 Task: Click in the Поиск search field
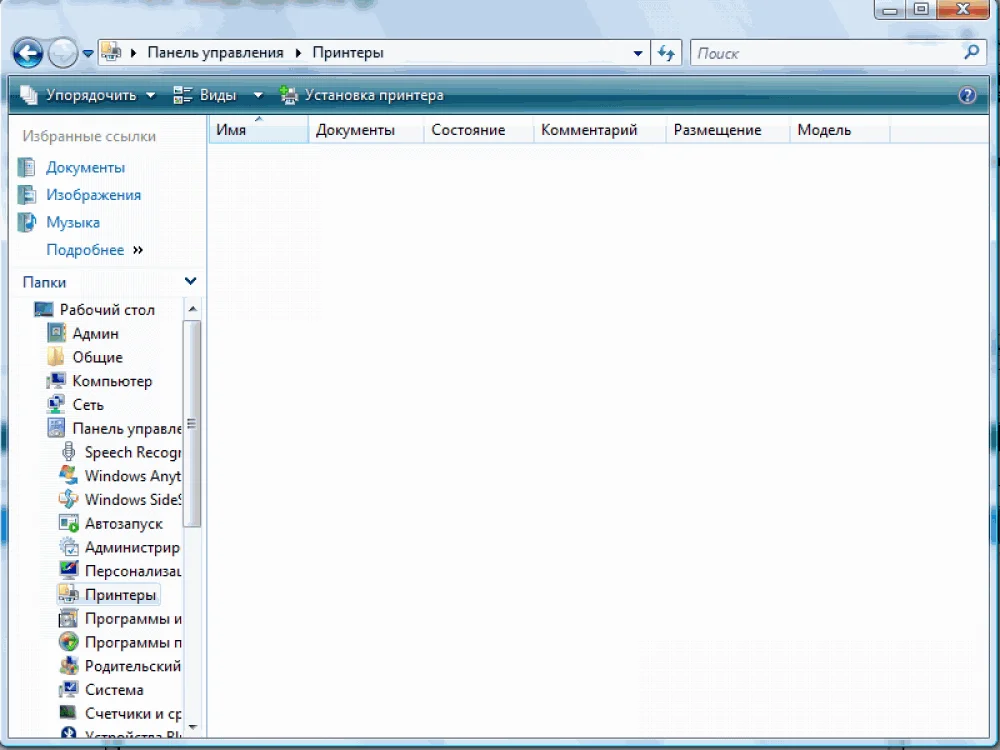(825, 53)
